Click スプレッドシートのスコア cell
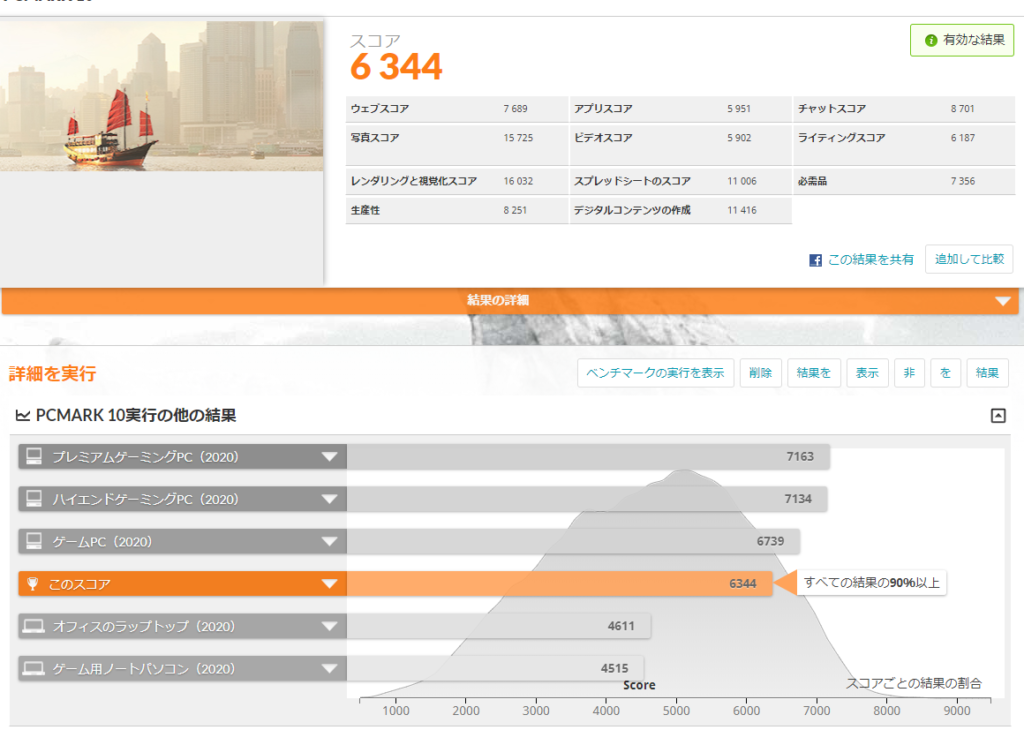 (x=680, y=181)
